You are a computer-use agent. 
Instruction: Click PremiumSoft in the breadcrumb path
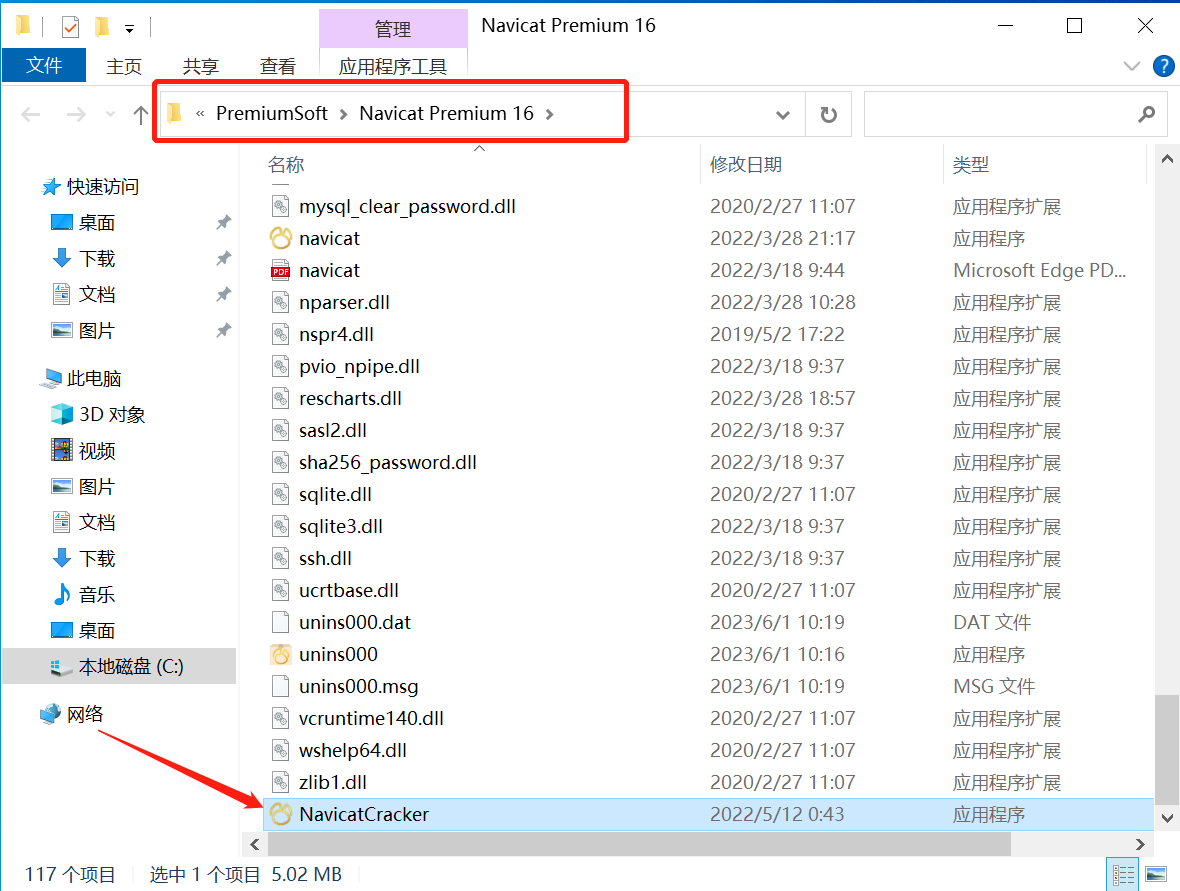click(x=271, y=113)
